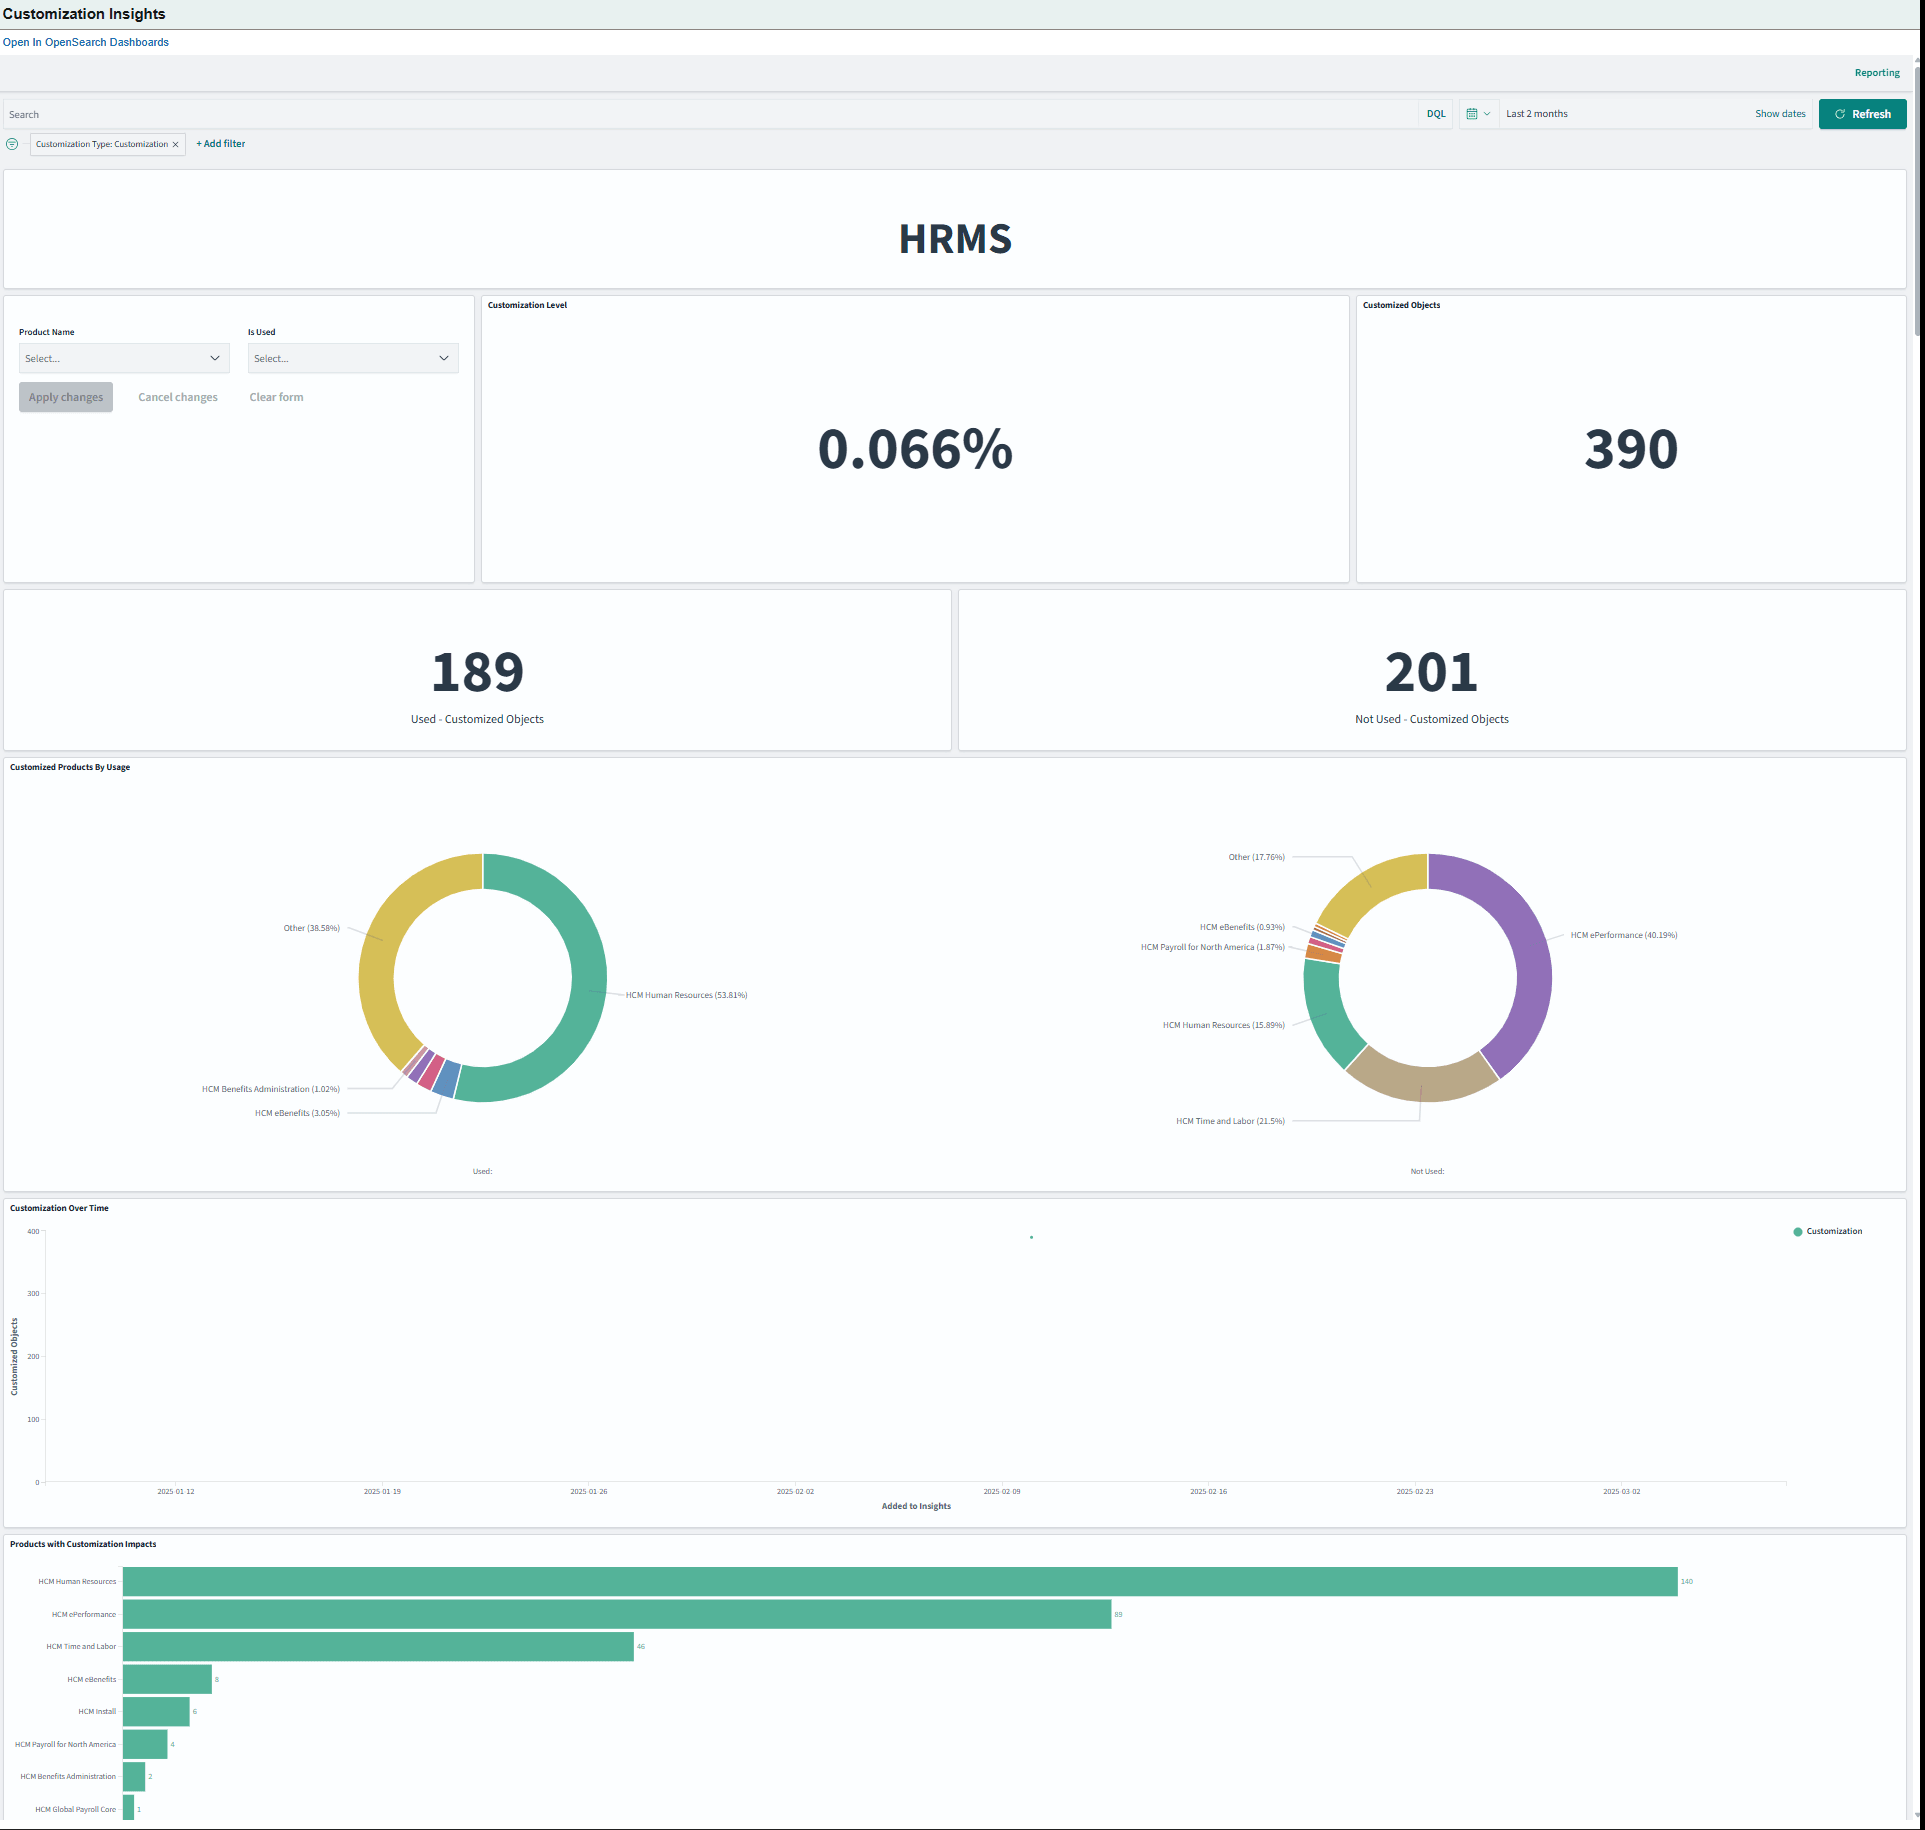This screenshot has width=1925, height=1830.
Task: Open the Product Name dropdown
Action: click(x=123, y=358)
